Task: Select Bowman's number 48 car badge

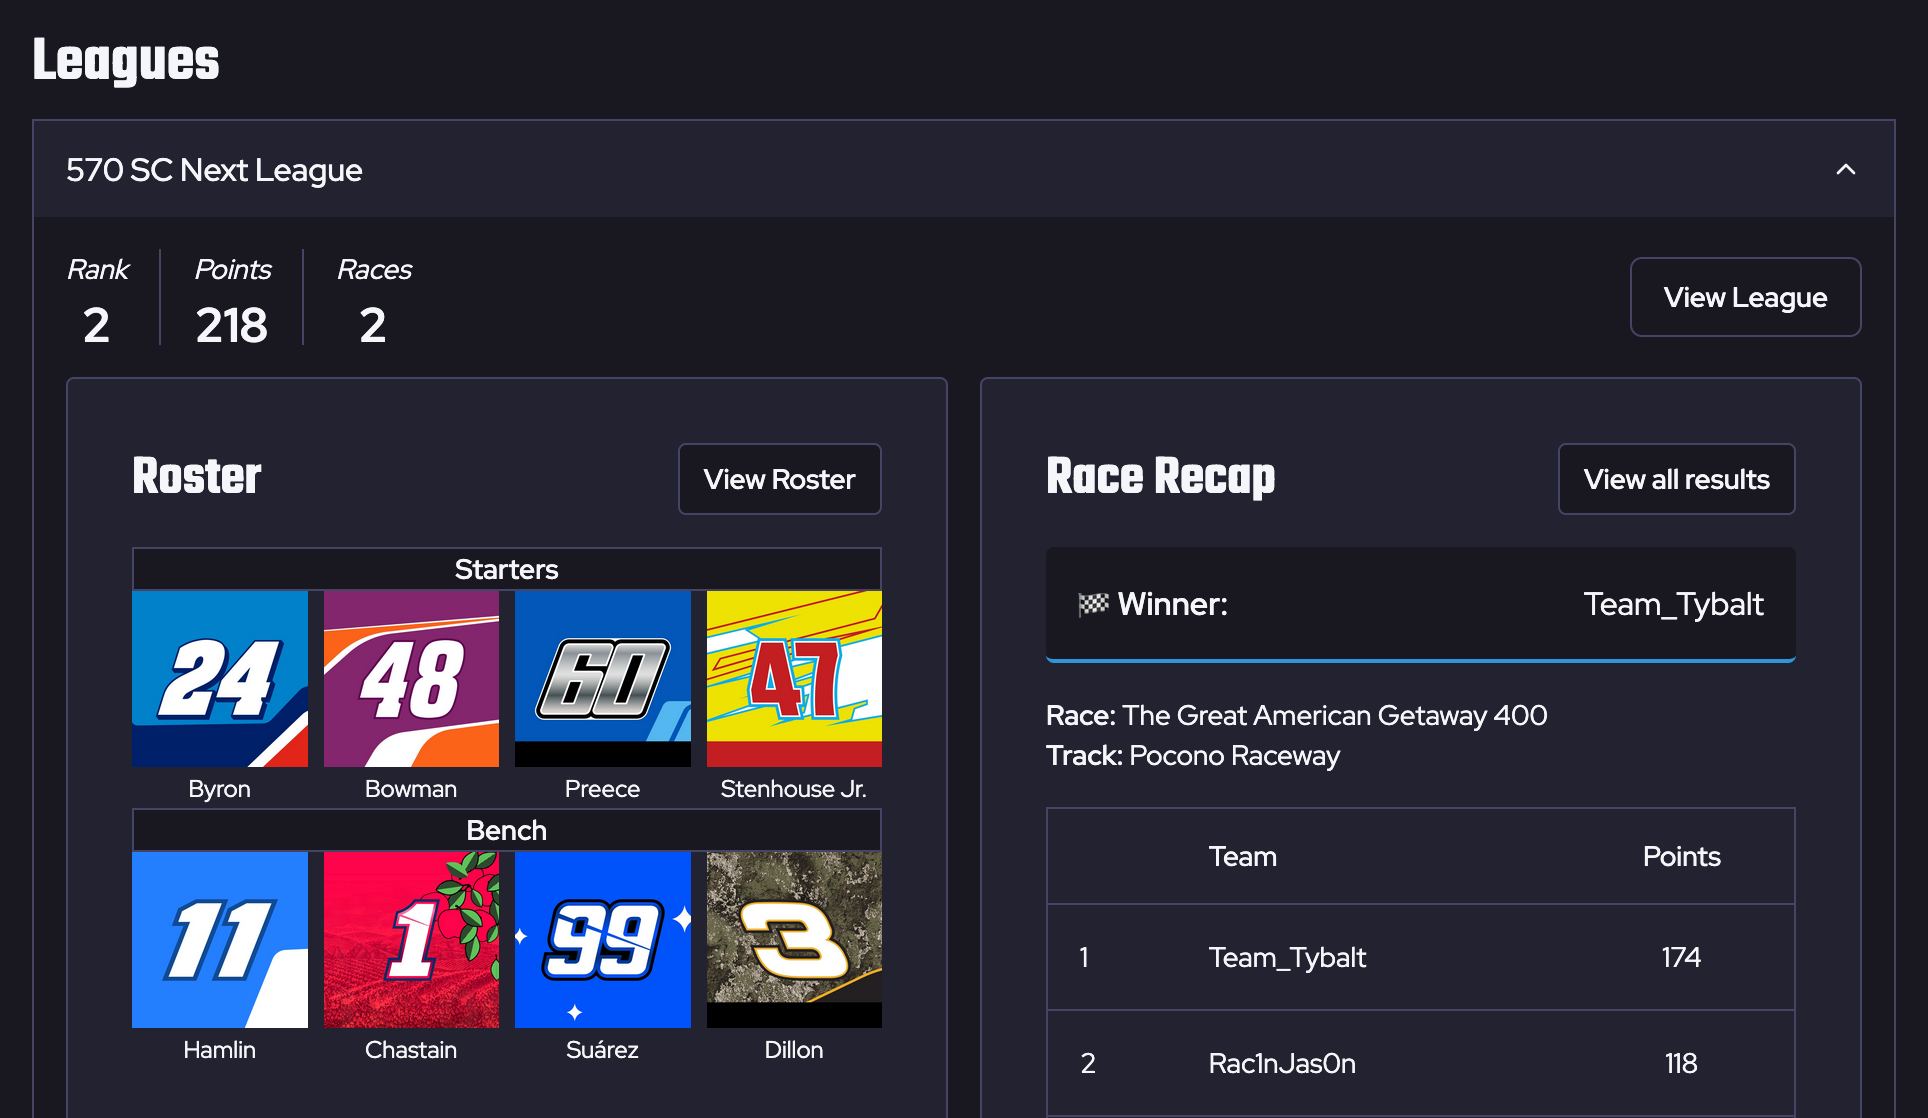Action: 411,679
